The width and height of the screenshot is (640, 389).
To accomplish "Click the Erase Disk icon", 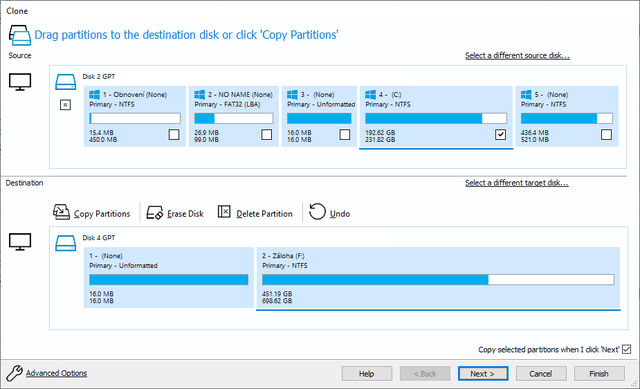I will click(155, 213).
